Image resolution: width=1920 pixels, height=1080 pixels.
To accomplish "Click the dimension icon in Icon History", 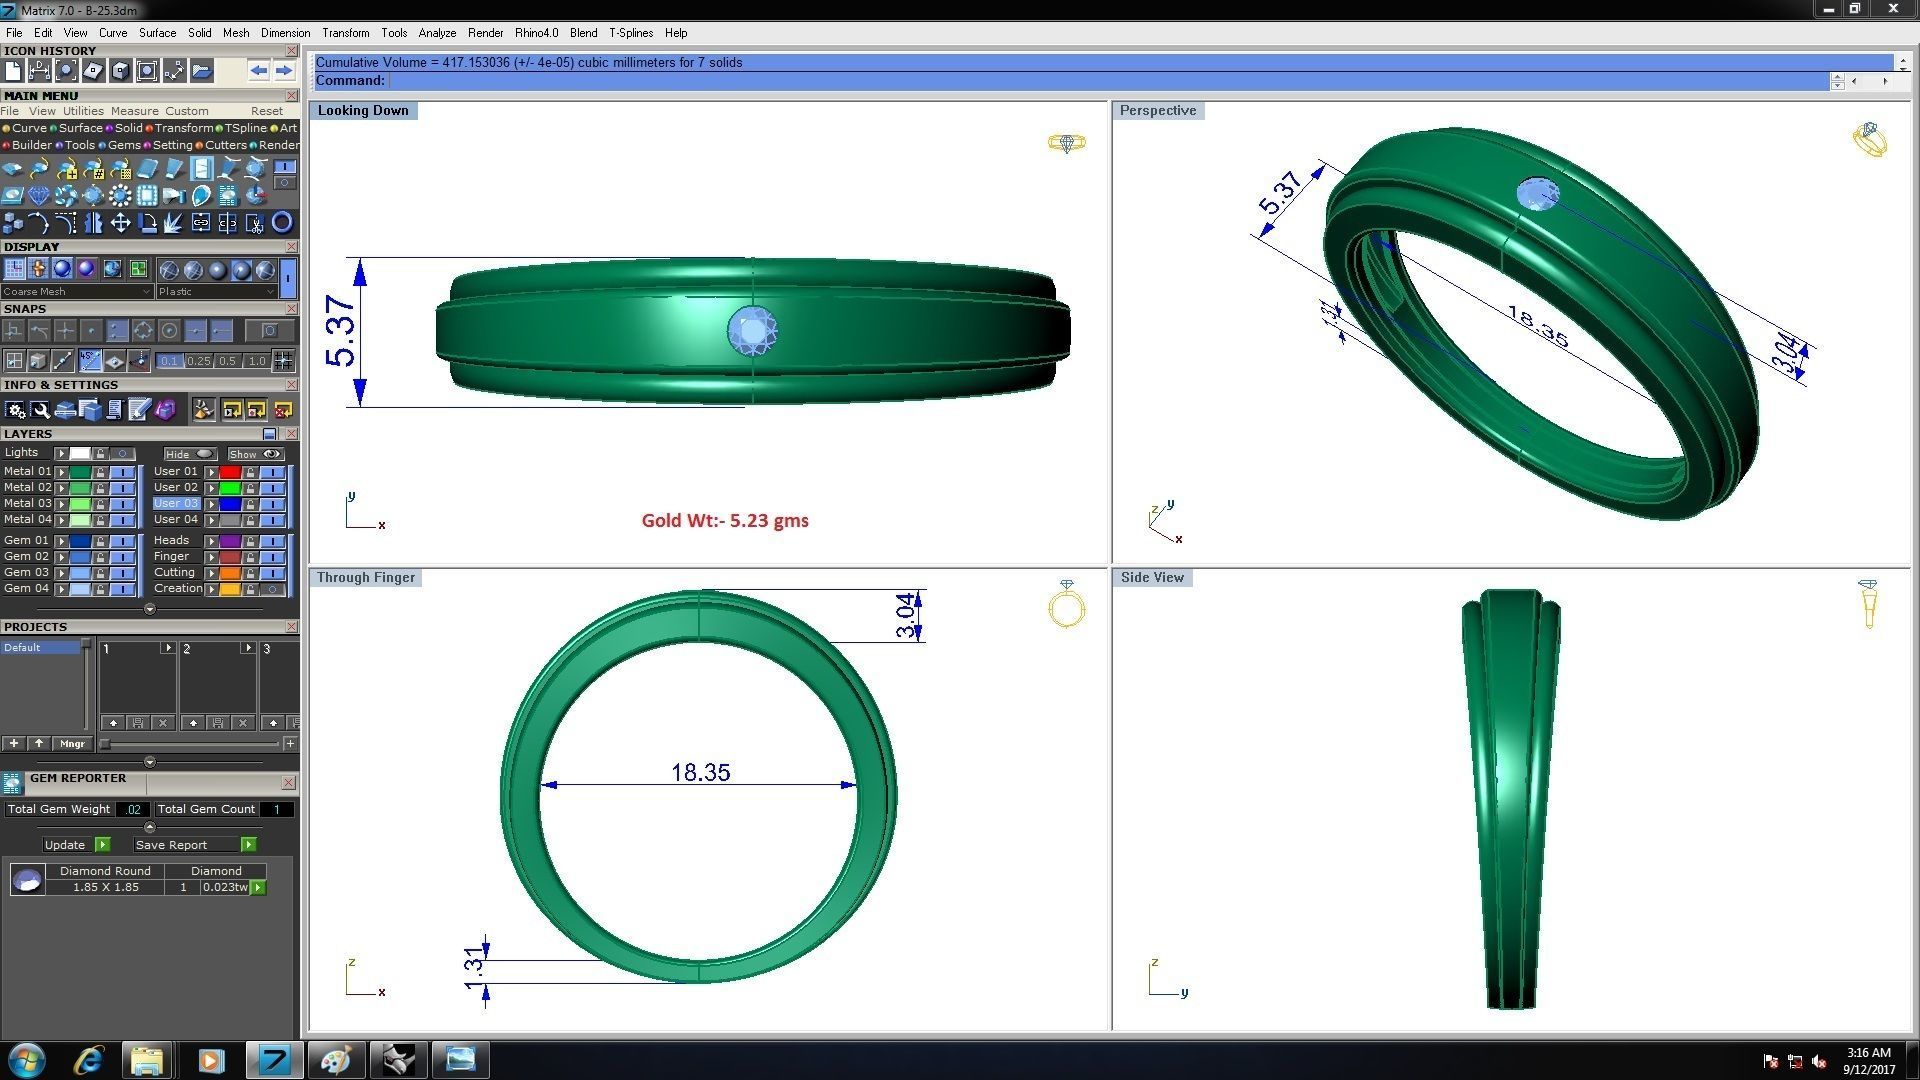I will pos(40,70).
